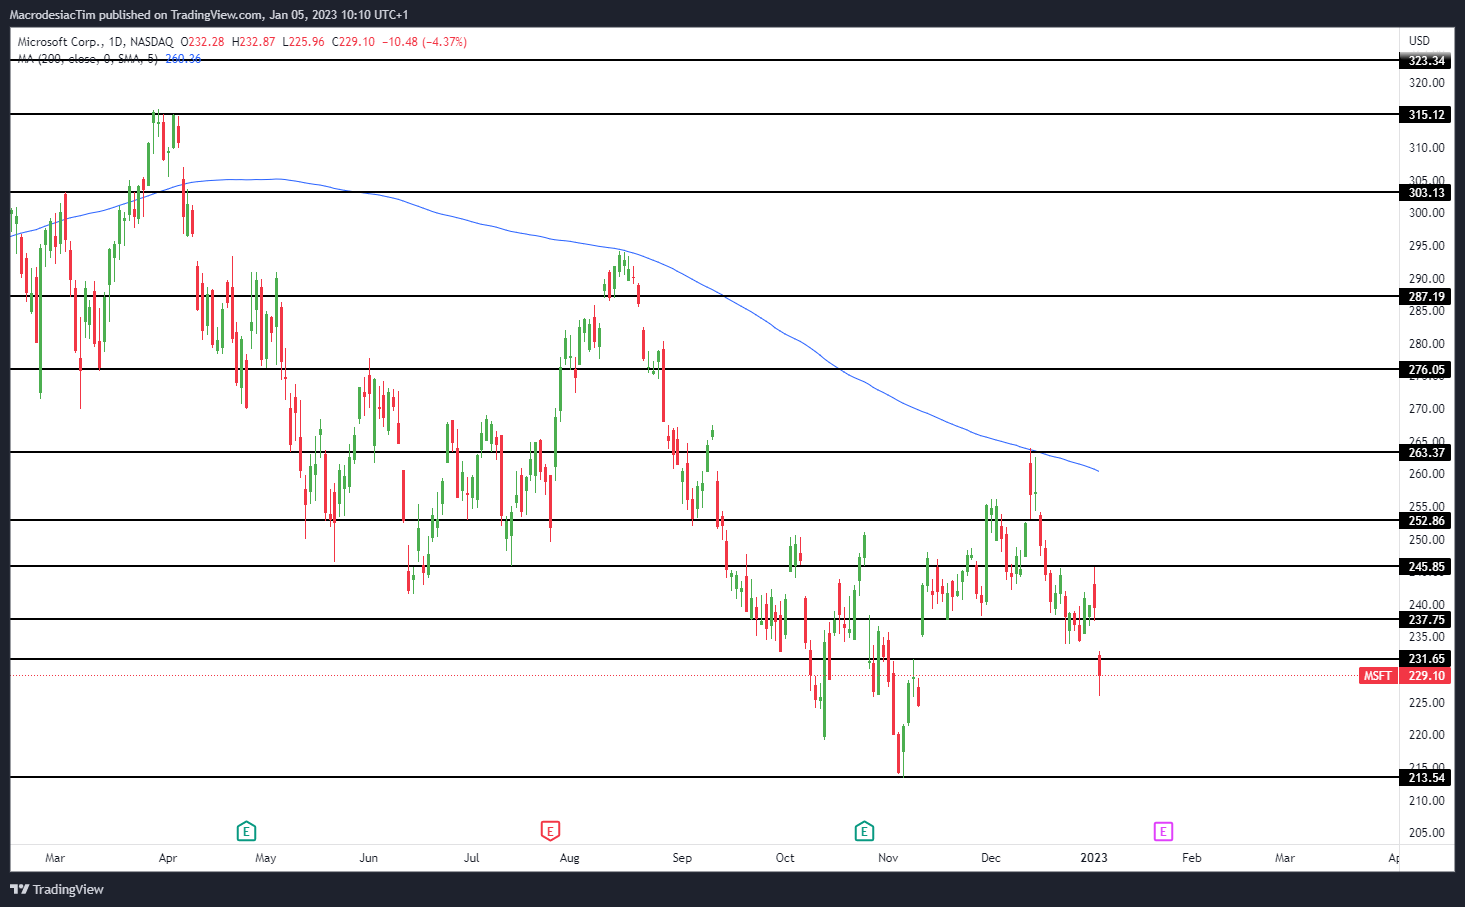Click the 270.00 price axis value

point(1426,409)
